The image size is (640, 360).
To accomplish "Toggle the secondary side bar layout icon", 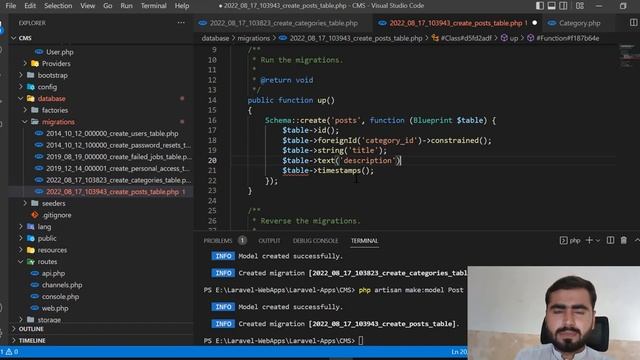I will point(563,6).
